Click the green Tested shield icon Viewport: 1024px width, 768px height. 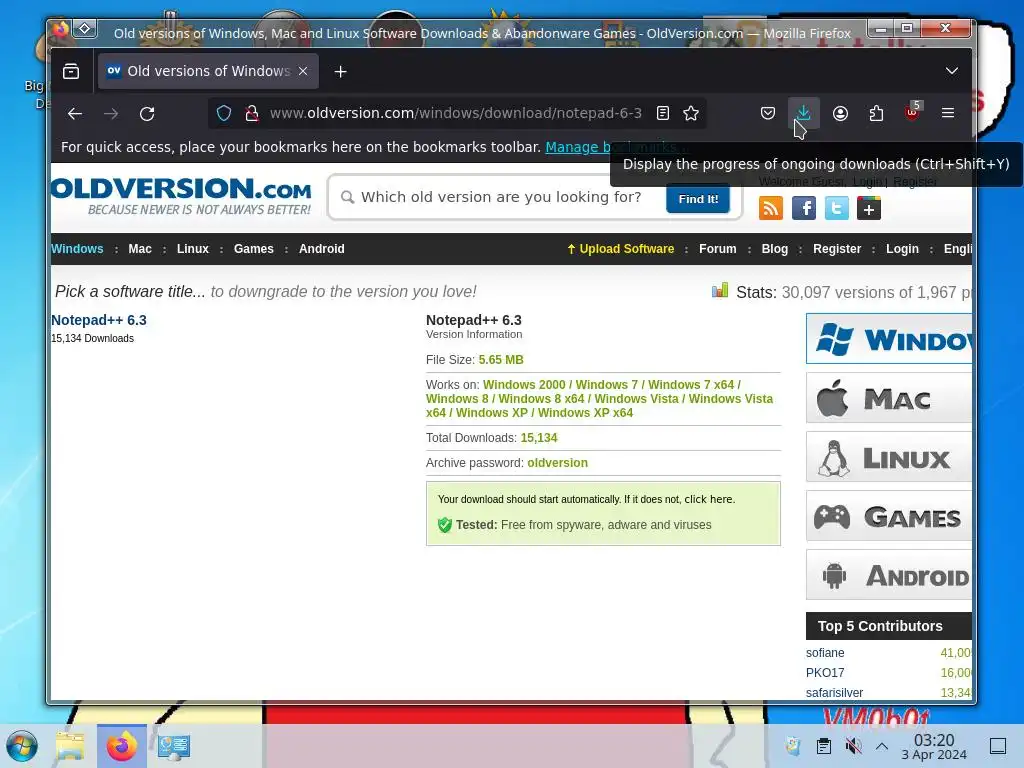click(x=445, y=524)
